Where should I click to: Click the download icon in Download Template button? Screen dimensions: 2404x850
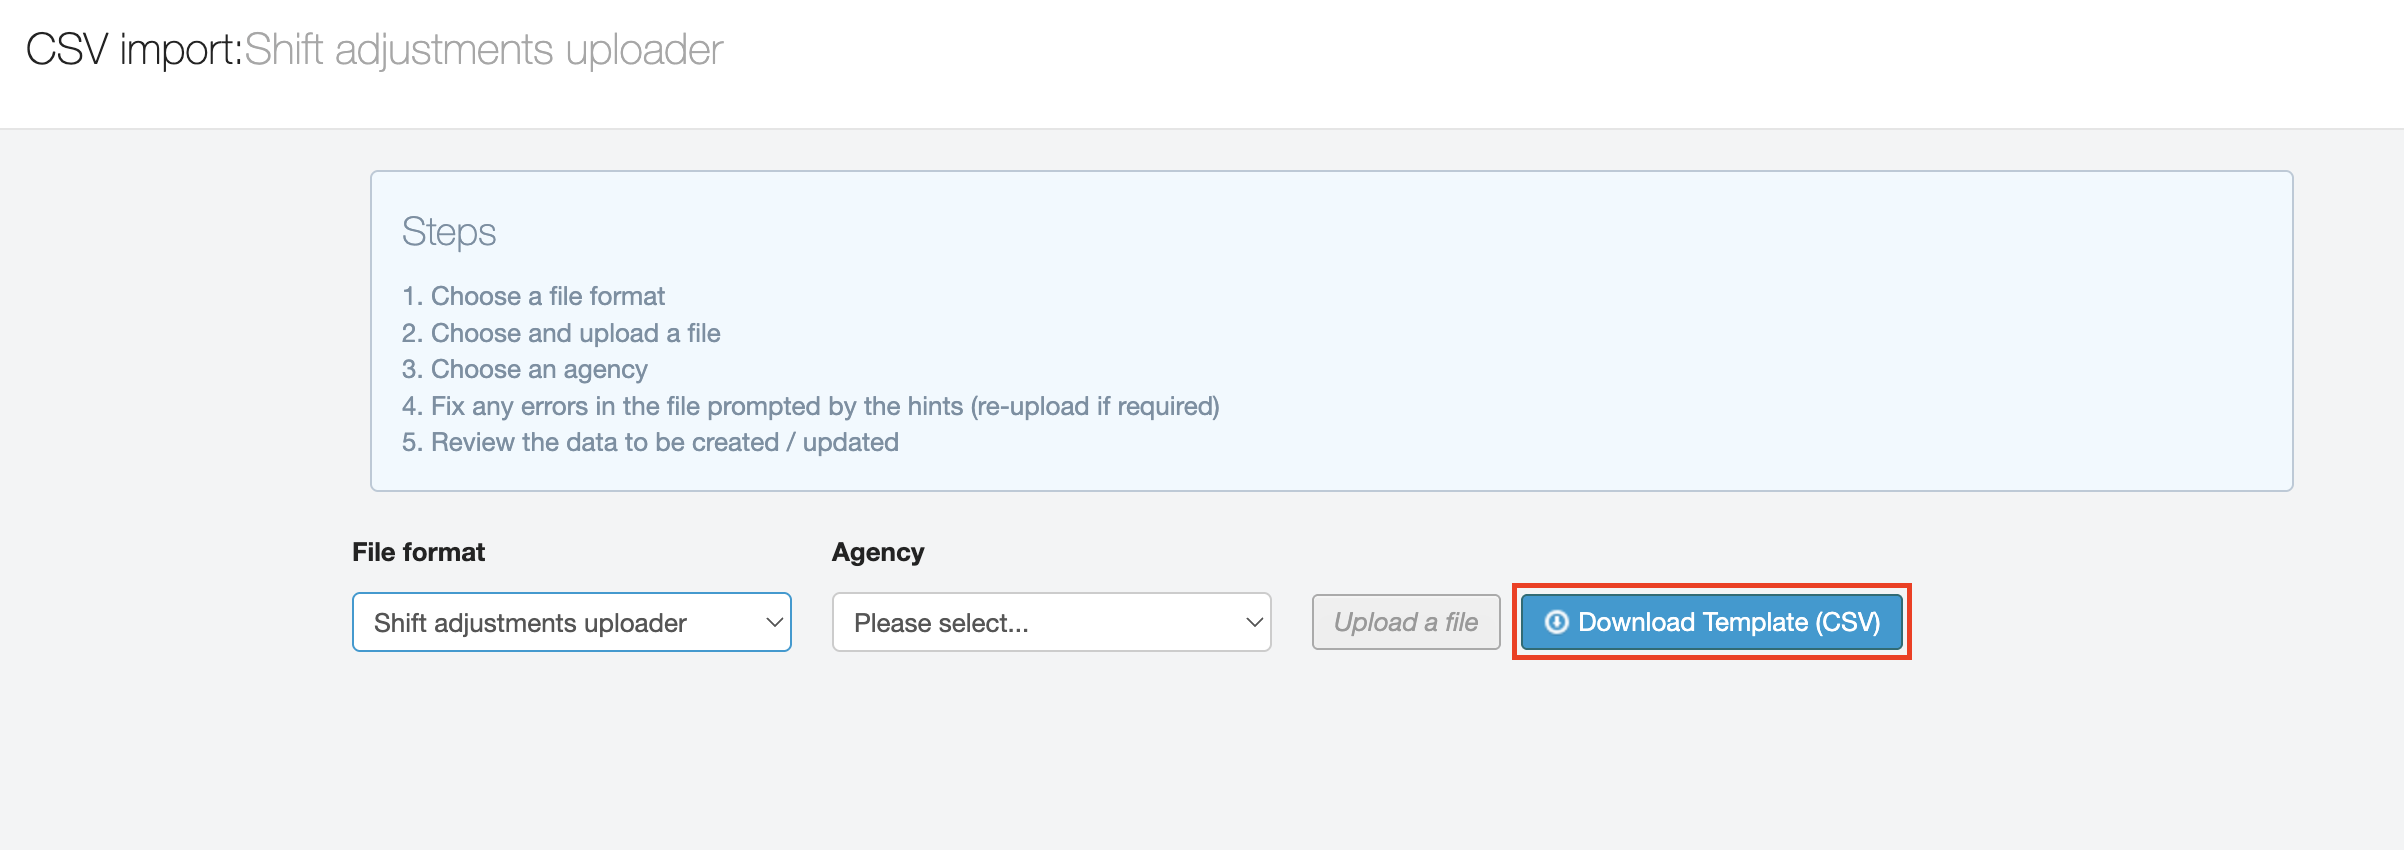pyautogui.click(x=1556, y=622)
